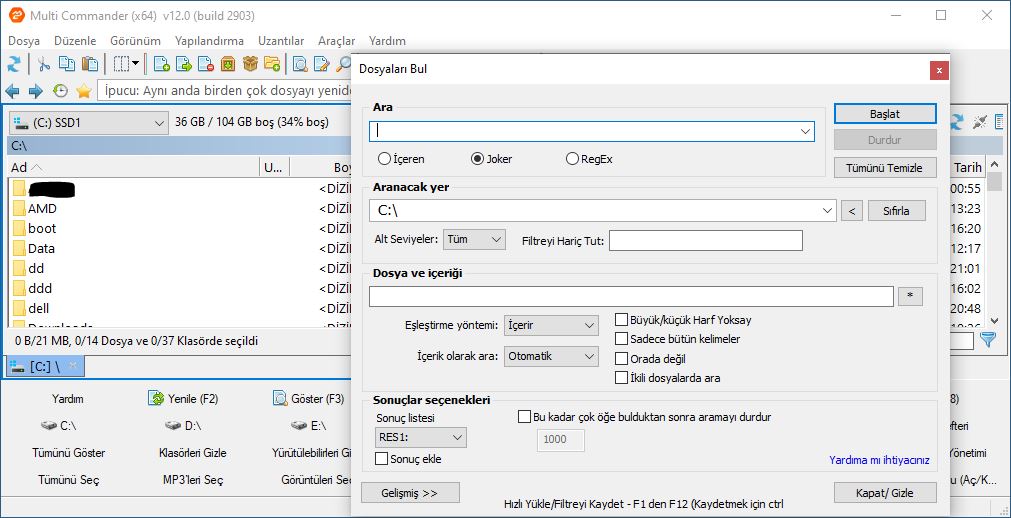Click the Dosya ve içeriği text field
This screenshot has height=518, width=1011.
[x=631, y=296]
